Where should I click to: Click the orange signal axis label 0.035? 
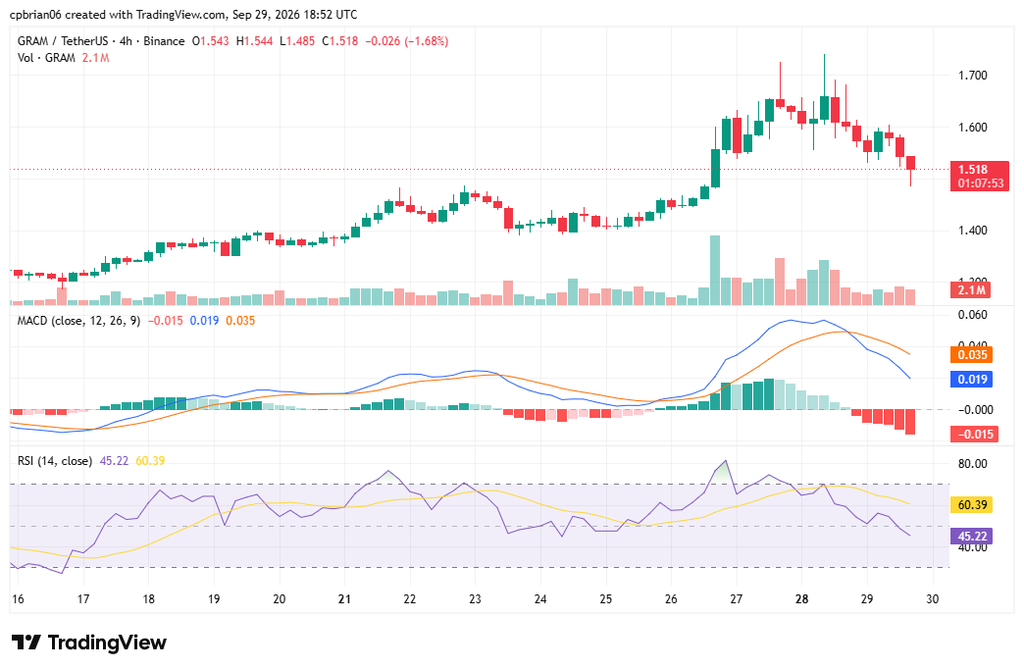pos(972,355)
